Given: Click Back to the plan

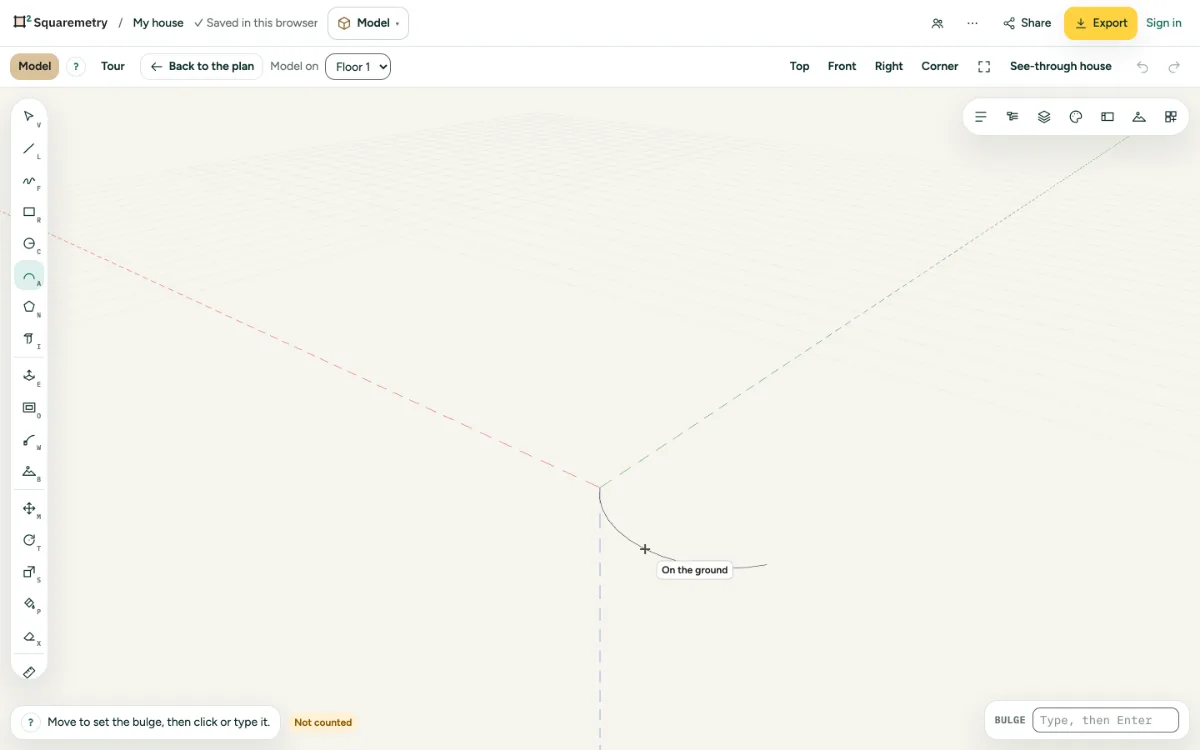Looking at the screenshot, I should pos(202,67).
